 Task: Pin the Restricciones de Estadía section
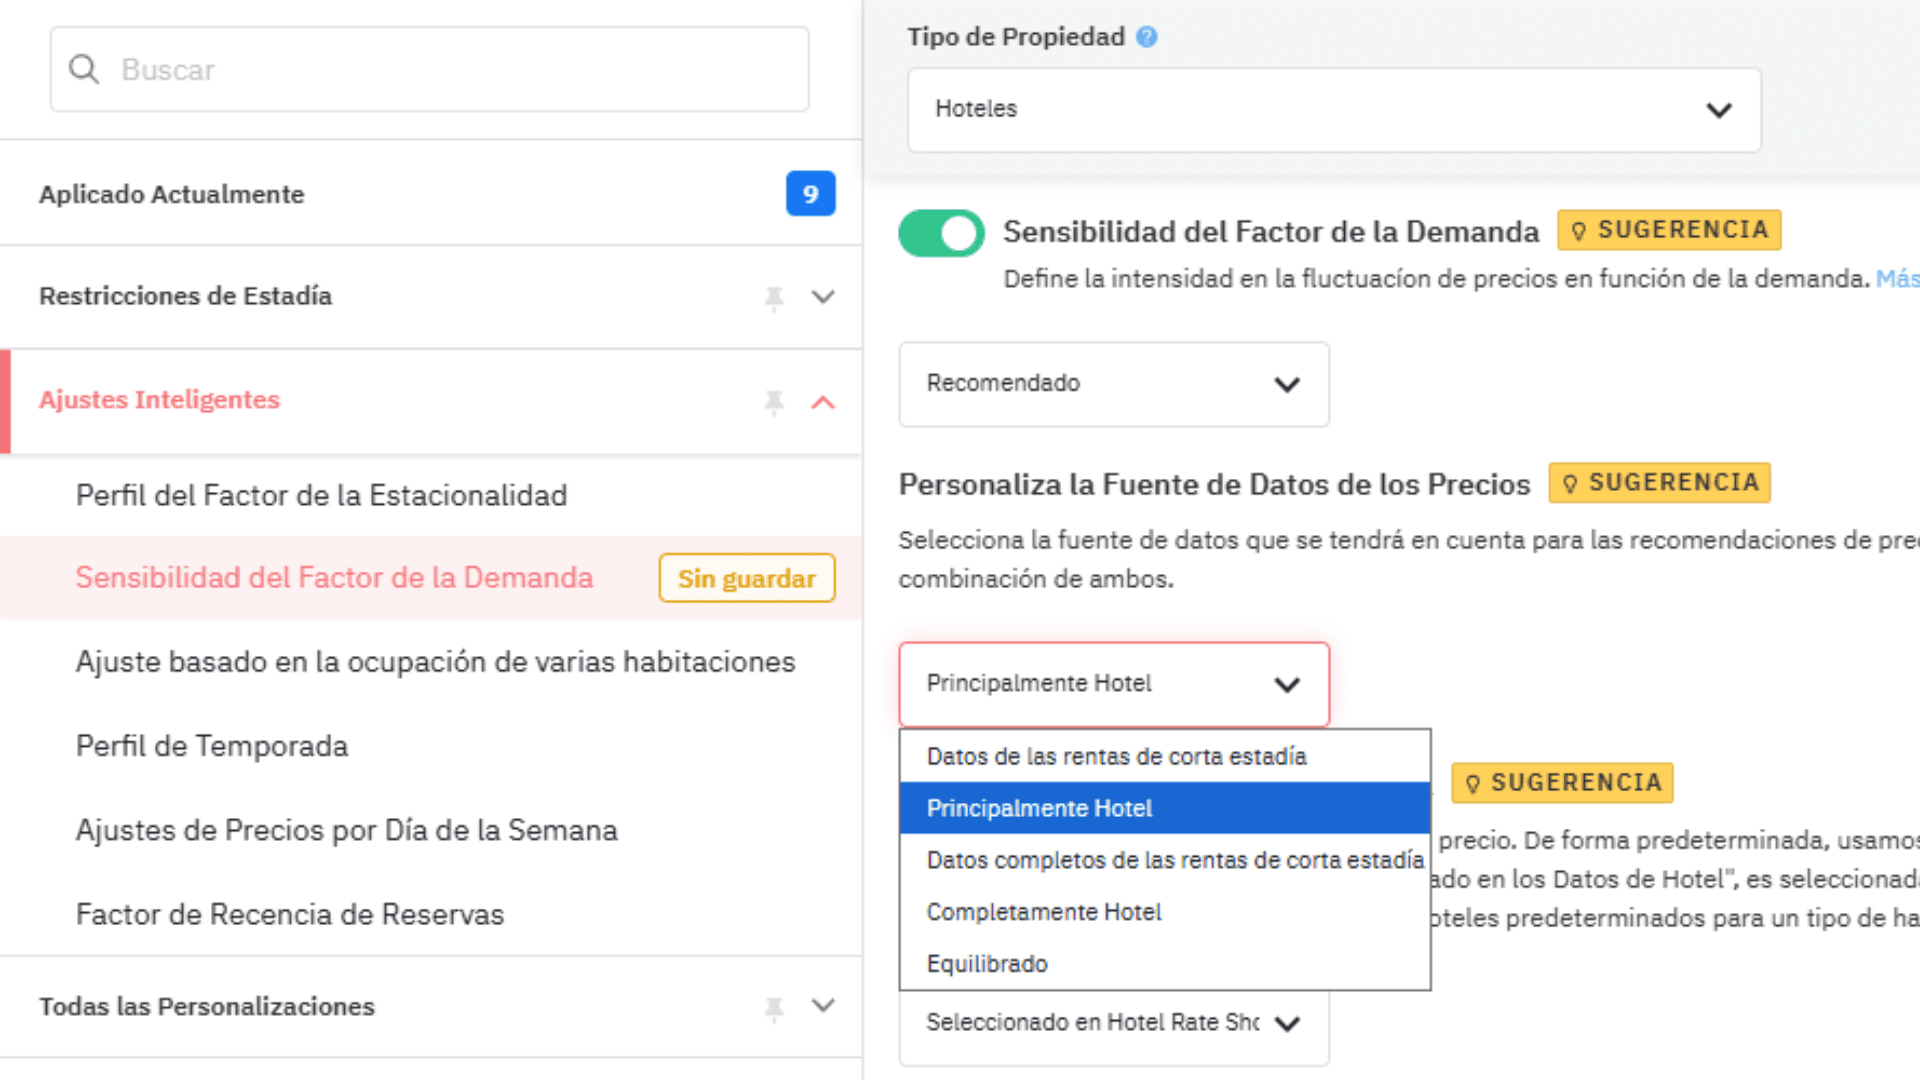click(774, 297)
